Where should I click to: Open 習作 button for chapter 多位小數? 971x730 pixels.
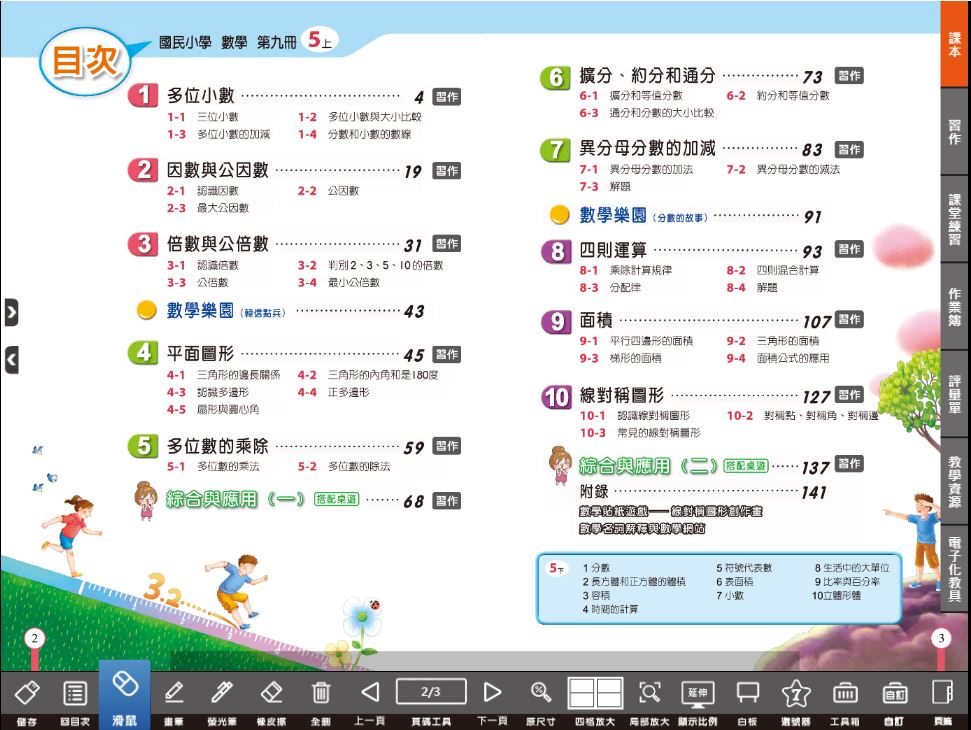coord(446,97)
